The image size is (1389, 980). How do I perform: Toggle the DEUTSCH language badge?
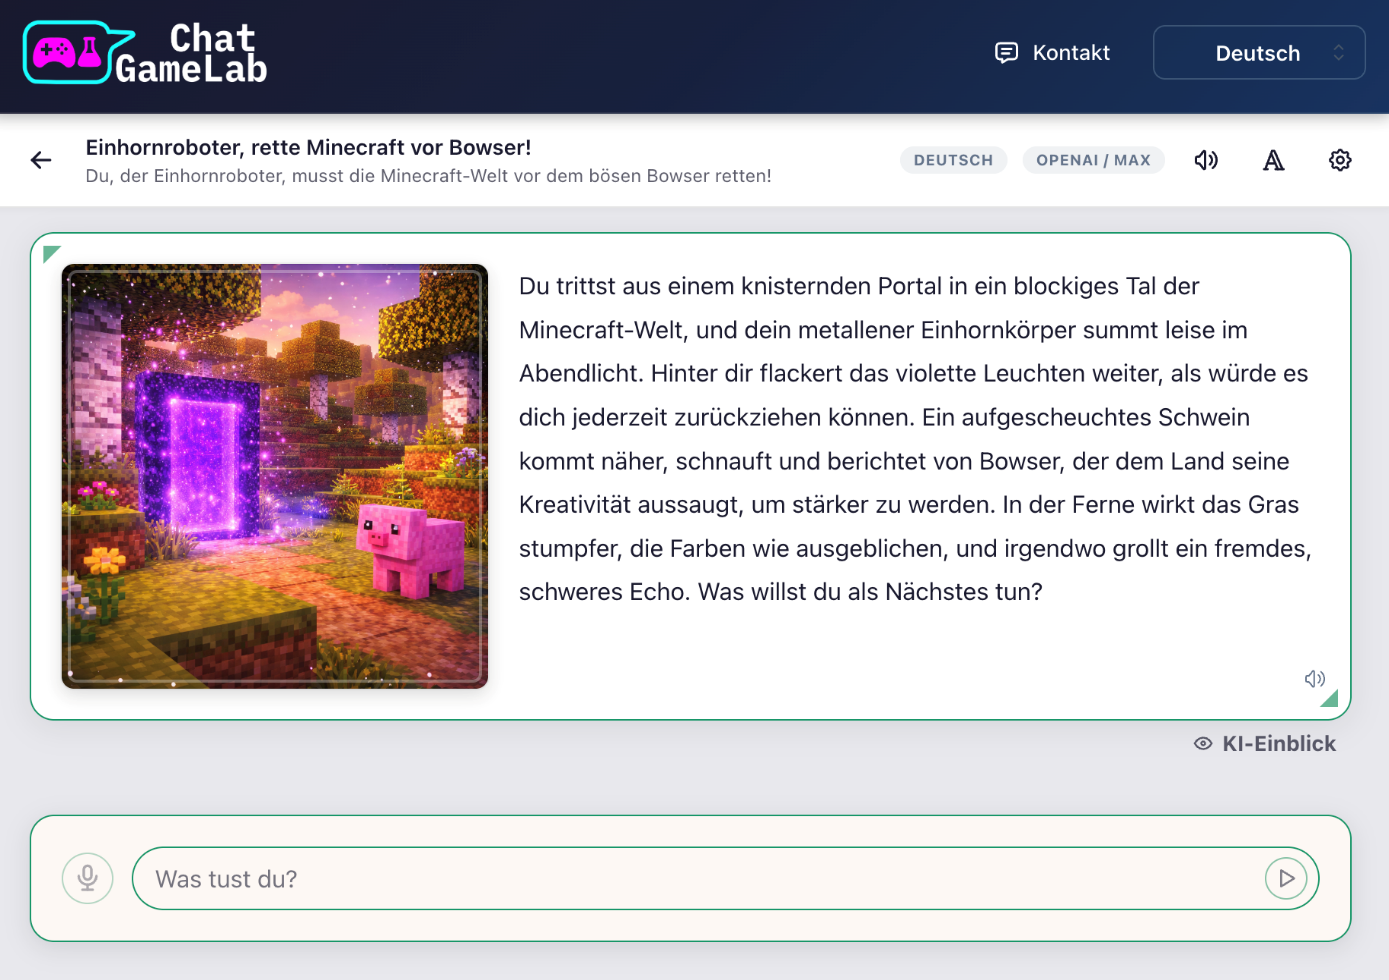953,160
